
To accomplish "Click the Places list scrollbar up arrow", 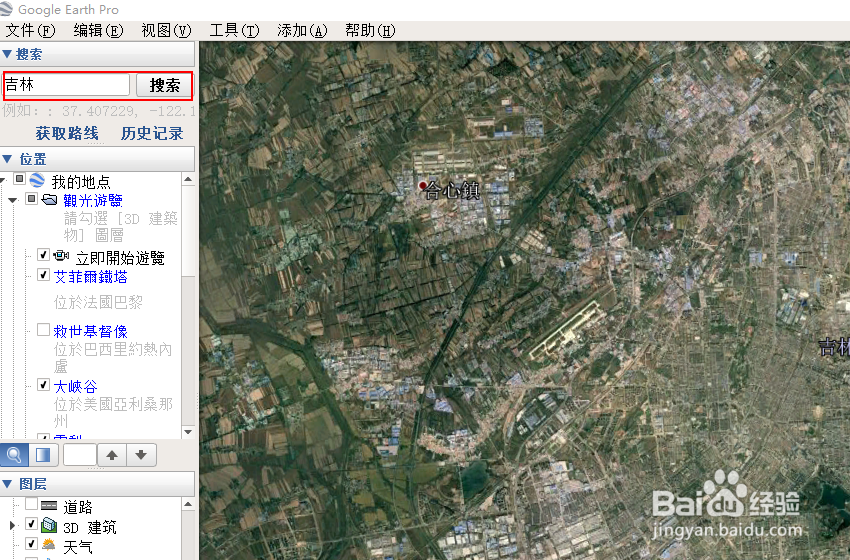I will (x=188, y=179).
